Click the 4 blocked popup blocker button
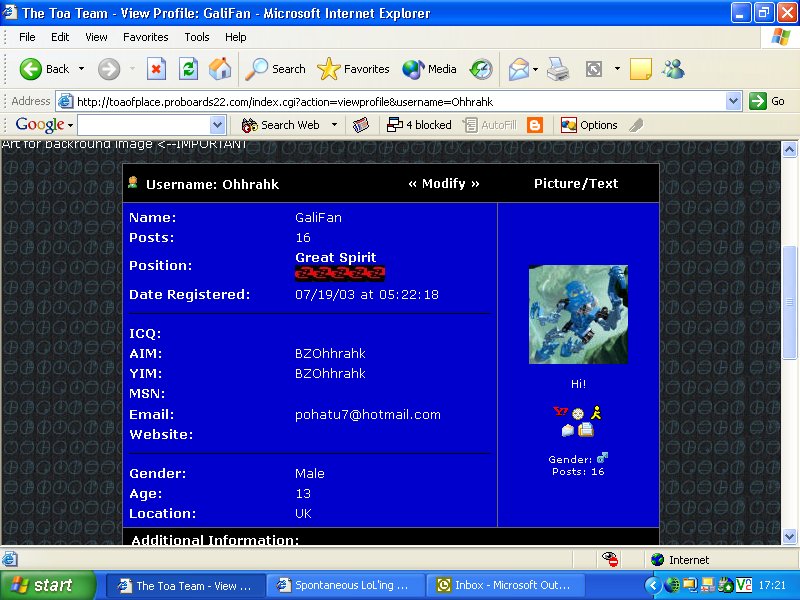Viewport: 800px width, 600px height. coord(419,125)
